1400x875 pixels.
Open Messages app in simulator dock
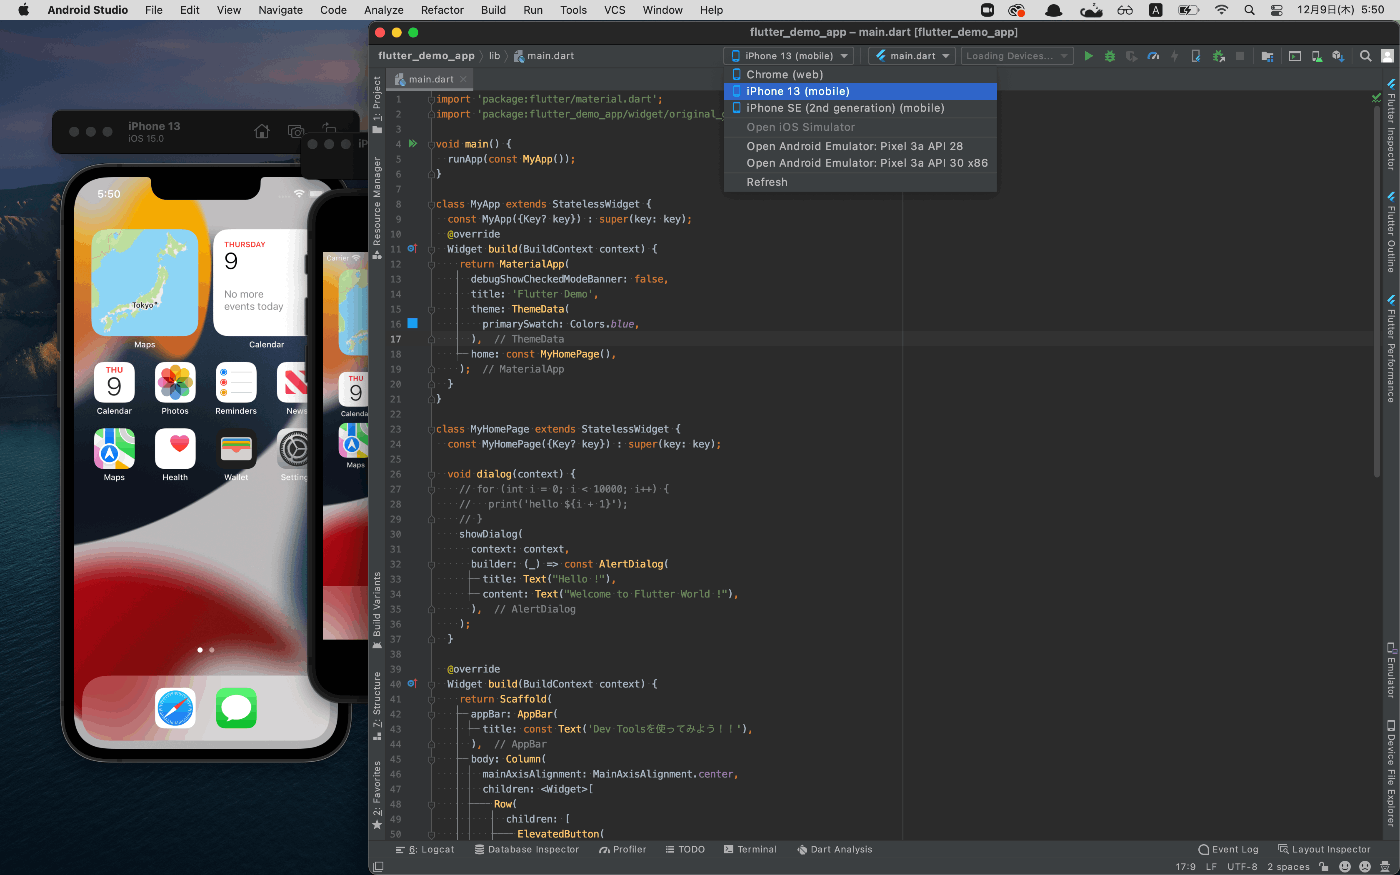236,708
